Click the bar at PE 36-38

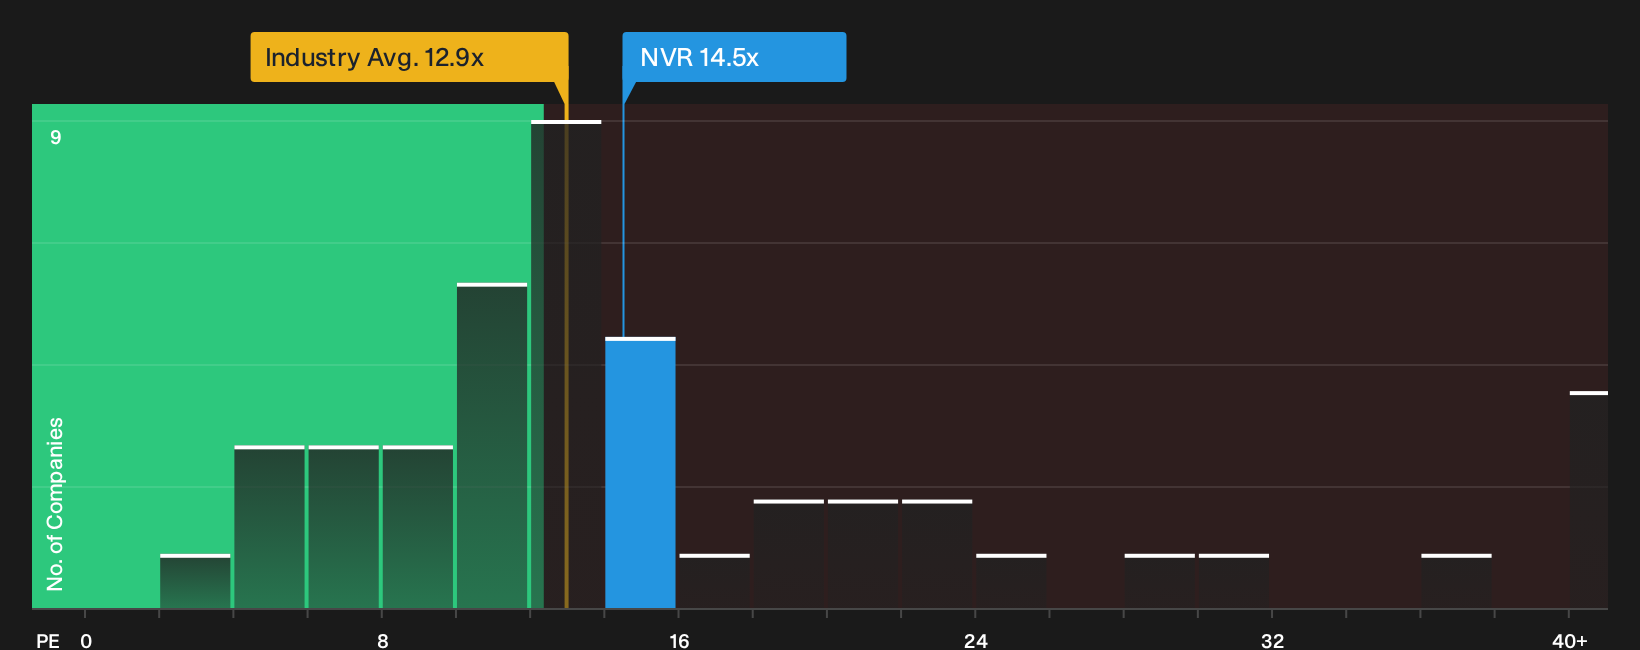point(1456,581)
